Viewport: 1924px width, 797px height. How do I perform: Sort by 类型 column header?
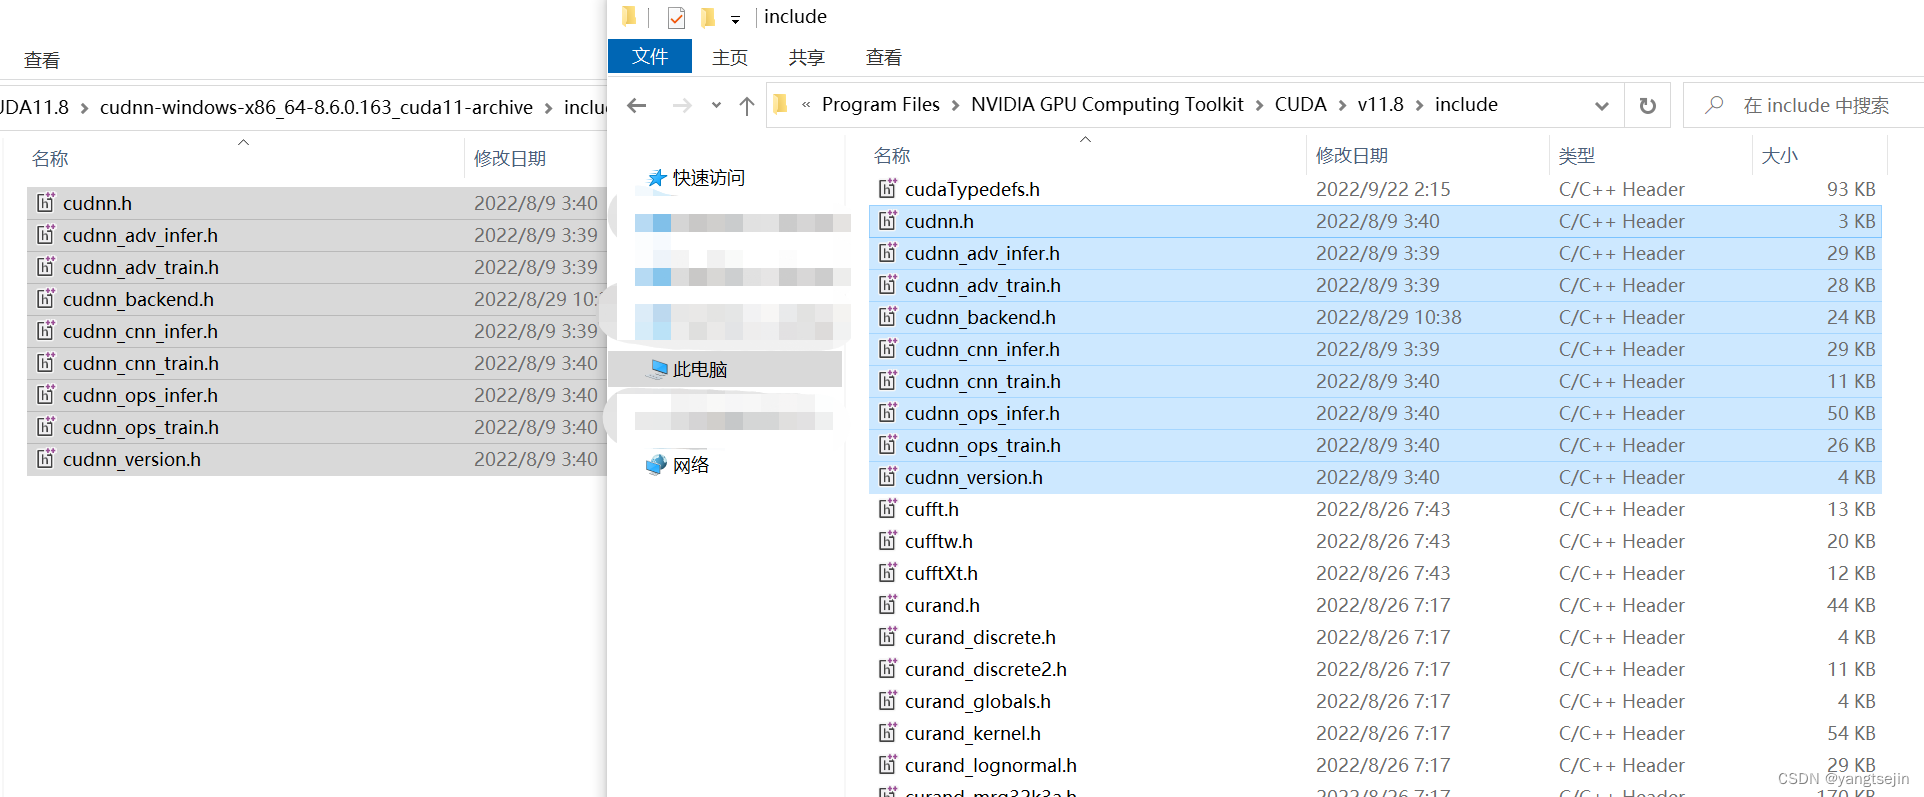click(1577, 155)
